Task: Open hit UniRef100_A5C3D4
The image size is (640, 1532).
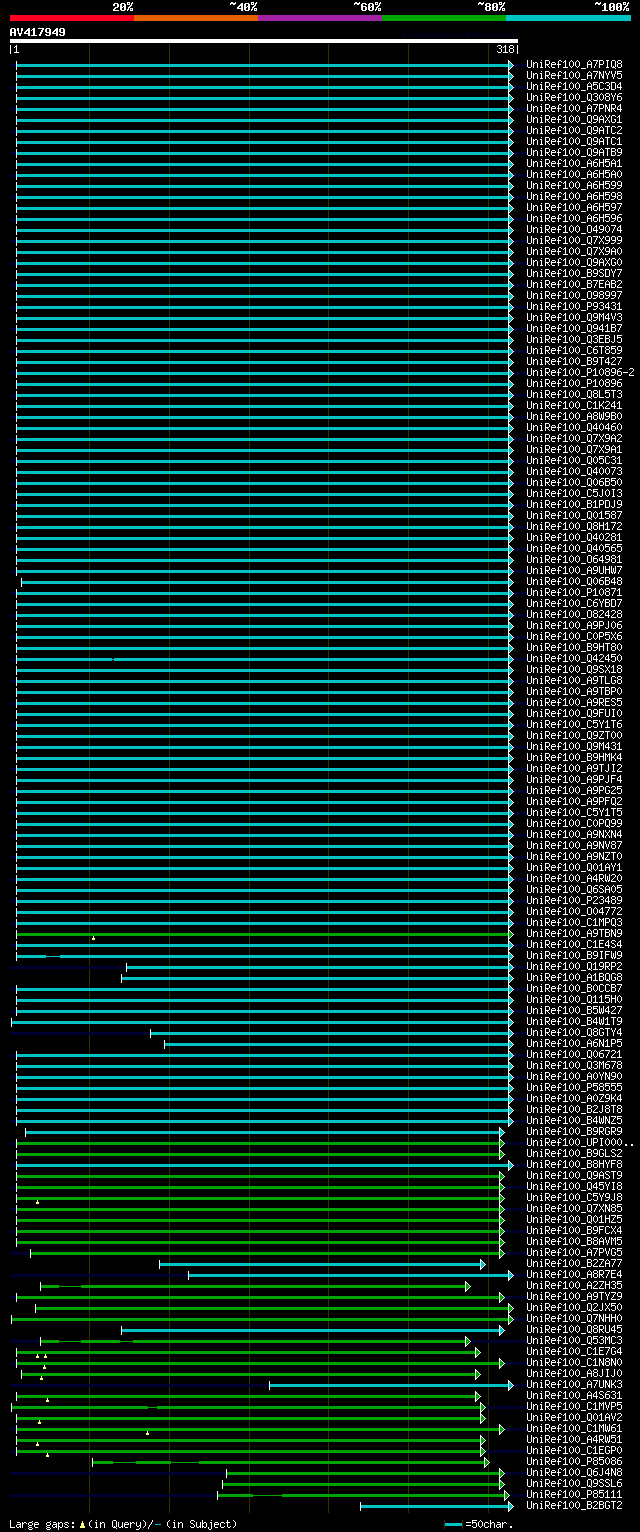Action: pos(574,86)
